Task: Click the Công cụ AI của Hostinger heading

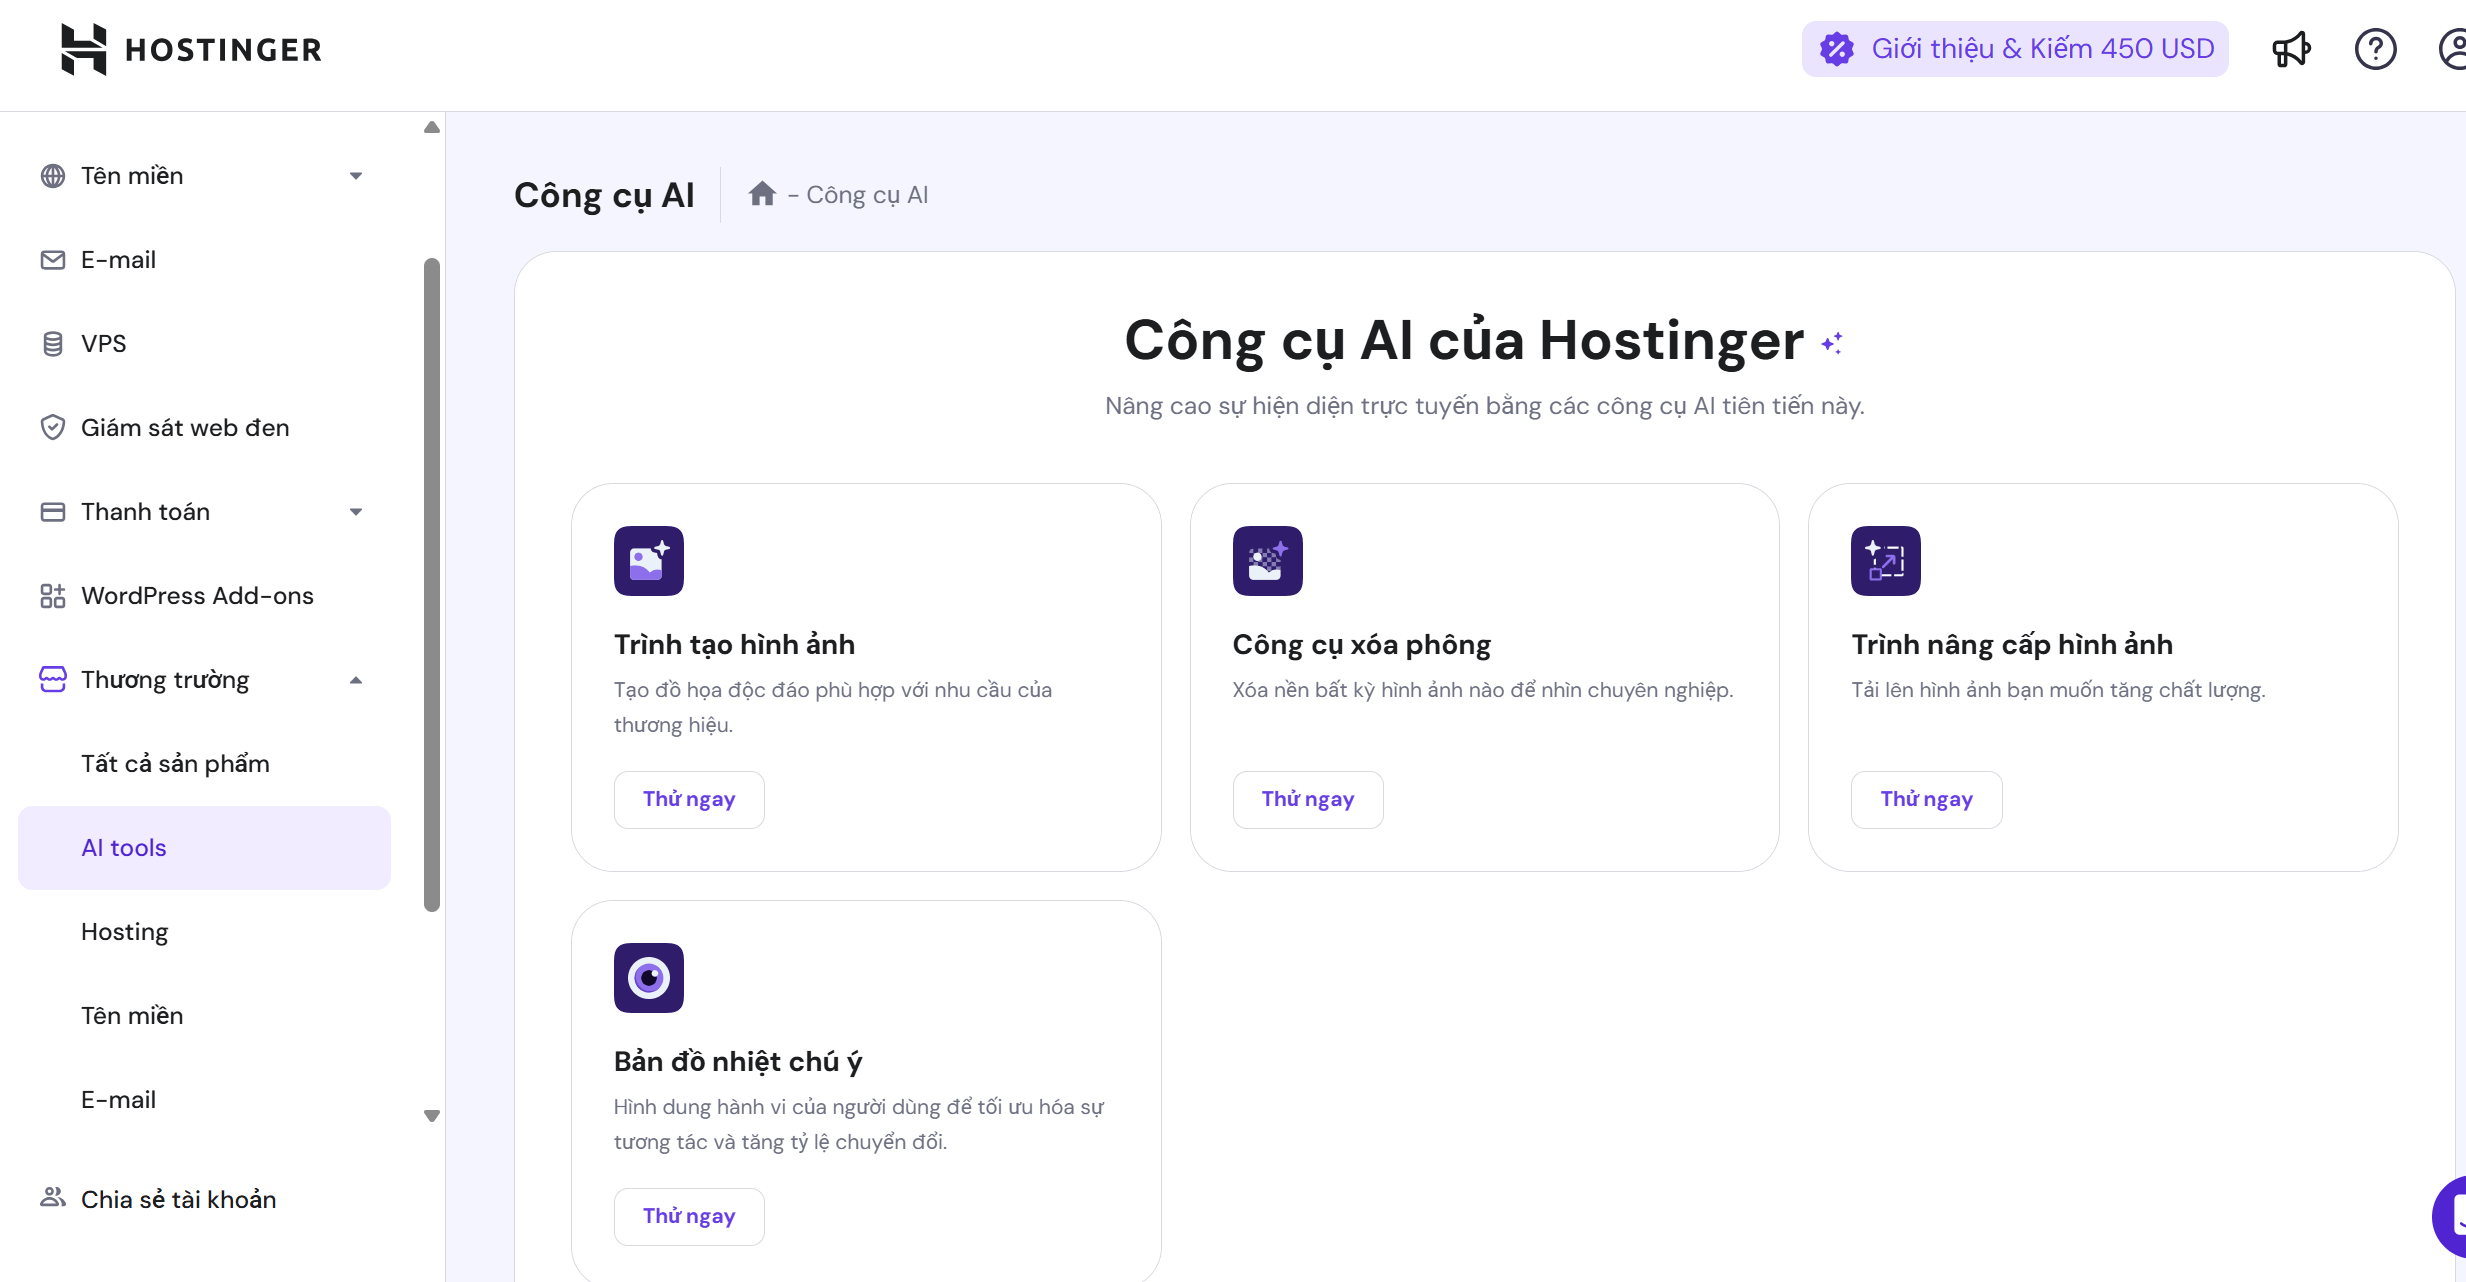Action: tap(1464, 341)
